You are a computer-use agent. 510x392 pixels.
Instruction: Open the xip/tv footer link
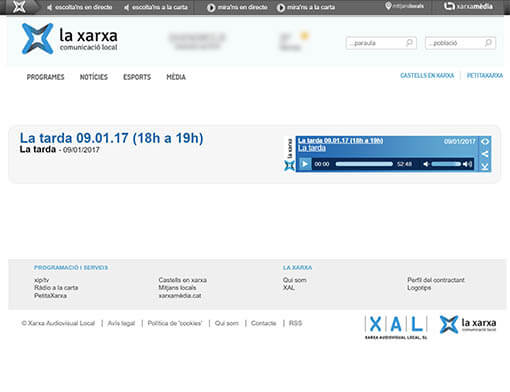pyautogui.click(x=41, y=280)
